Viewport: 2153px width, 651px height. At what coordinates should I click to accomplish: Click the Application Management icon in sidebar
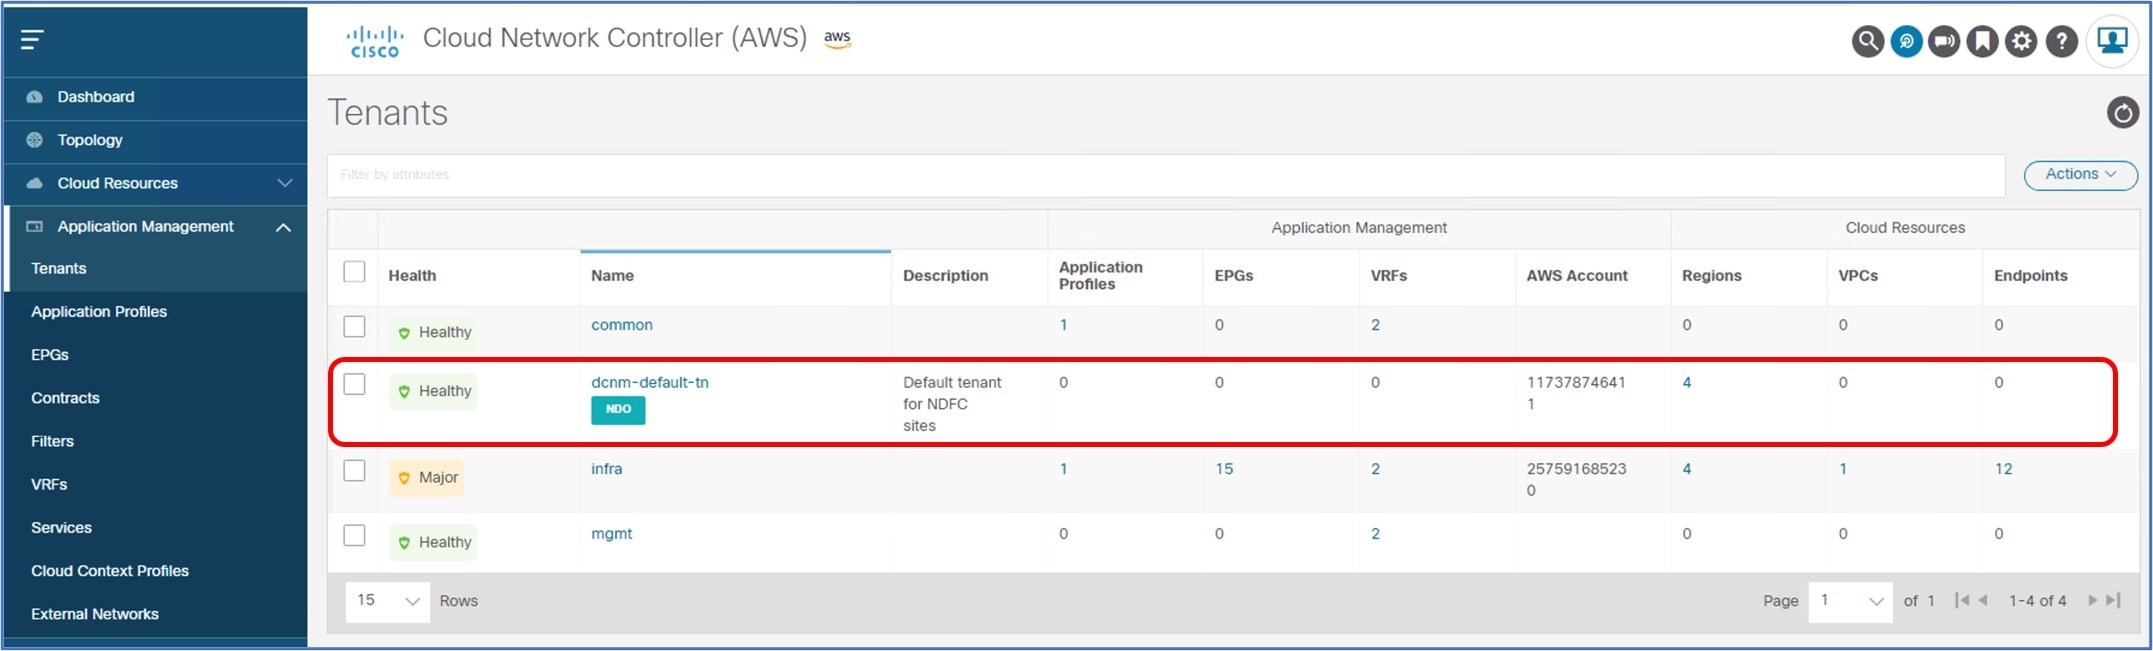click(35, 226)
